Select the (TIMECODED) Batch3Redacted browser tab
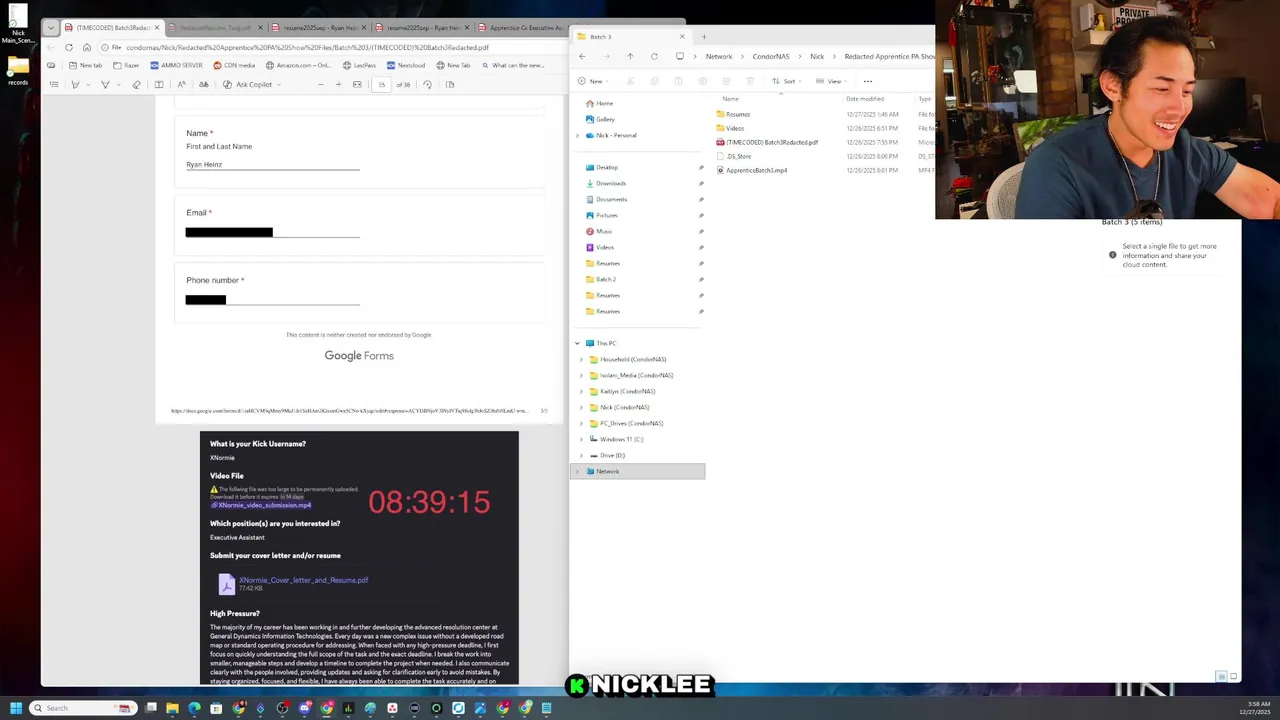The image size is (1280, 720). point(111,28)
